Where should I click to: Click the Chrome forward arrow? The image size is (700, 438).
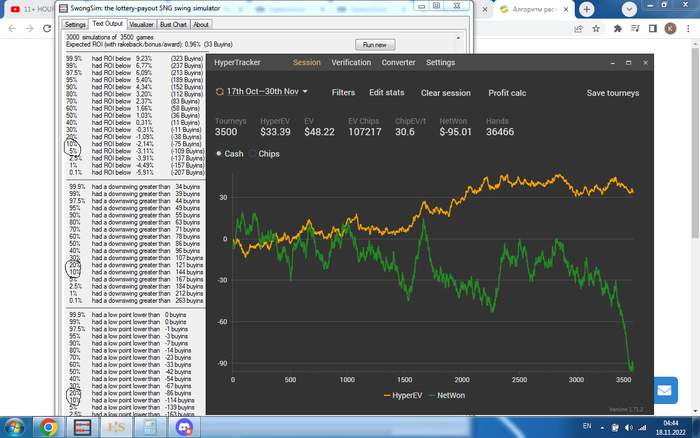tap(29, 29)
